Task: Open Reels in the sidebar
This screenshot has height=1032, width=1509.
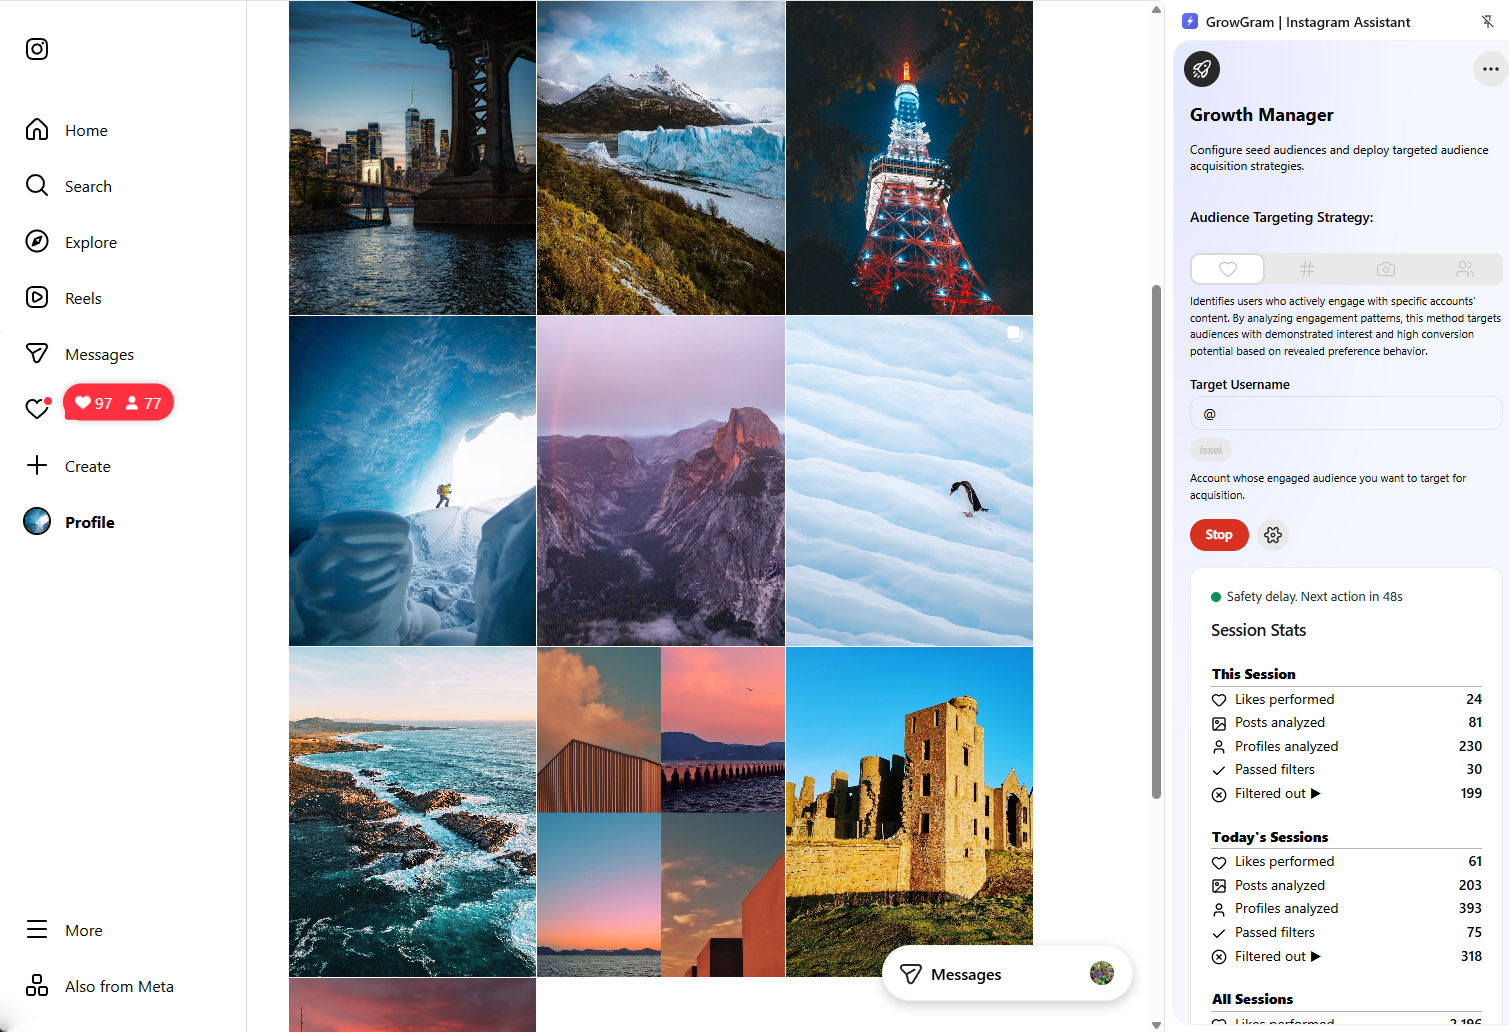Action: click(64, 298)
